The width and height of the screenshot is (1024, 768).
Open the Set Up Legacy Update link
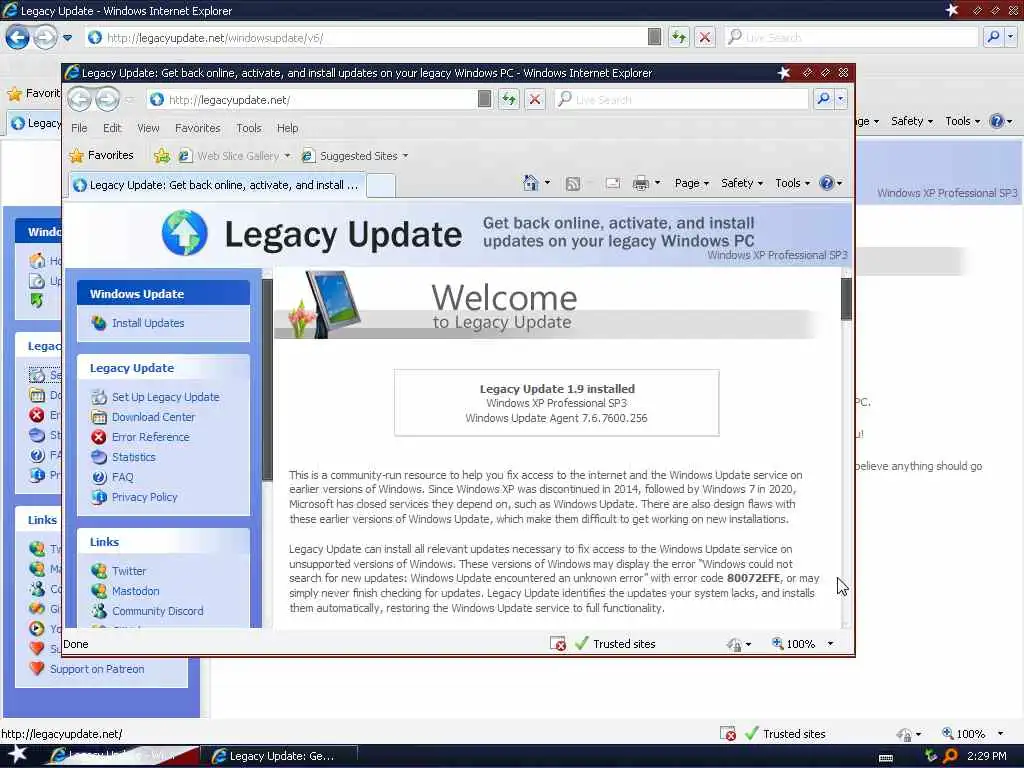click(x=165, y=397)
